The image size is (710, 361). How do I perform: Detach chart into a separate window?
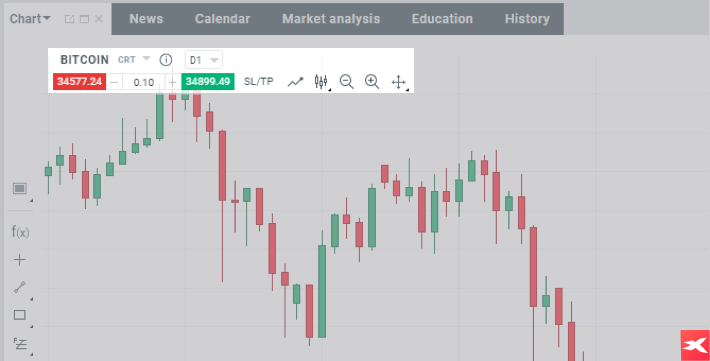click(69, 19)
